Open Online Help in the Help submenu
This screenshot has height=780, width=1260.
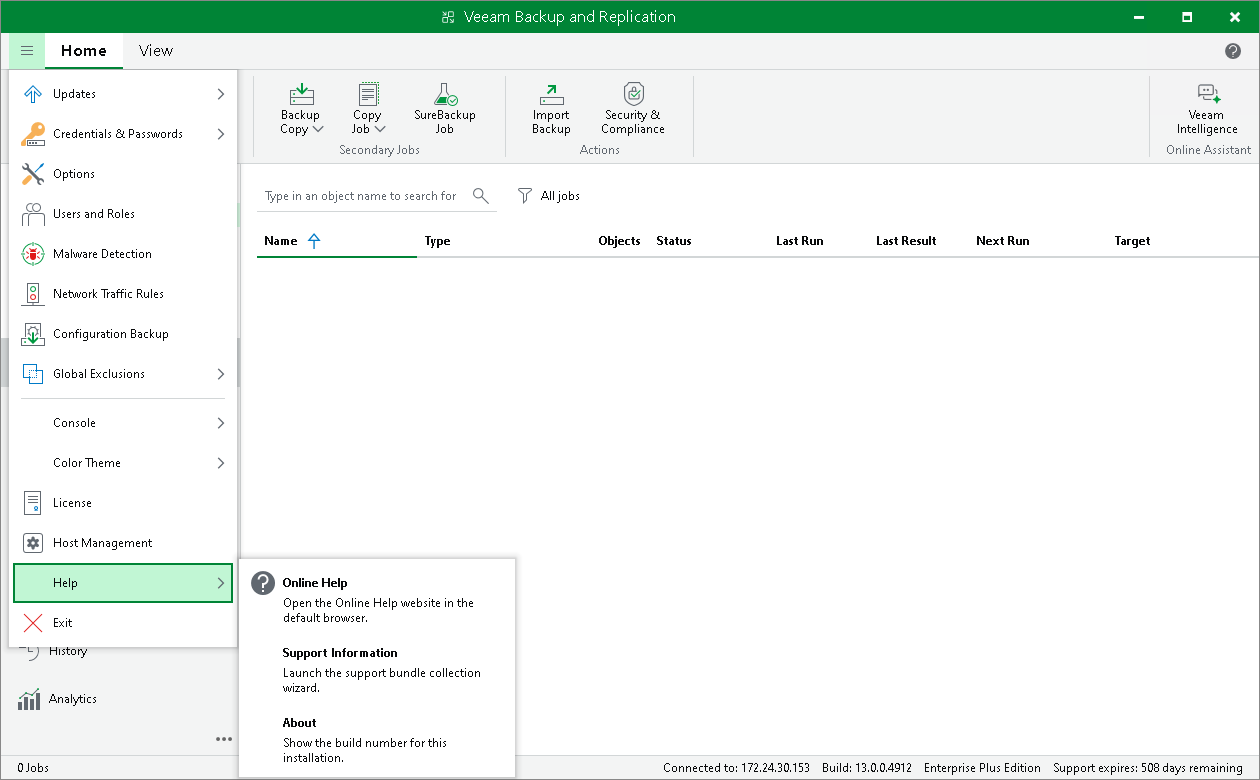coord(377,600)
